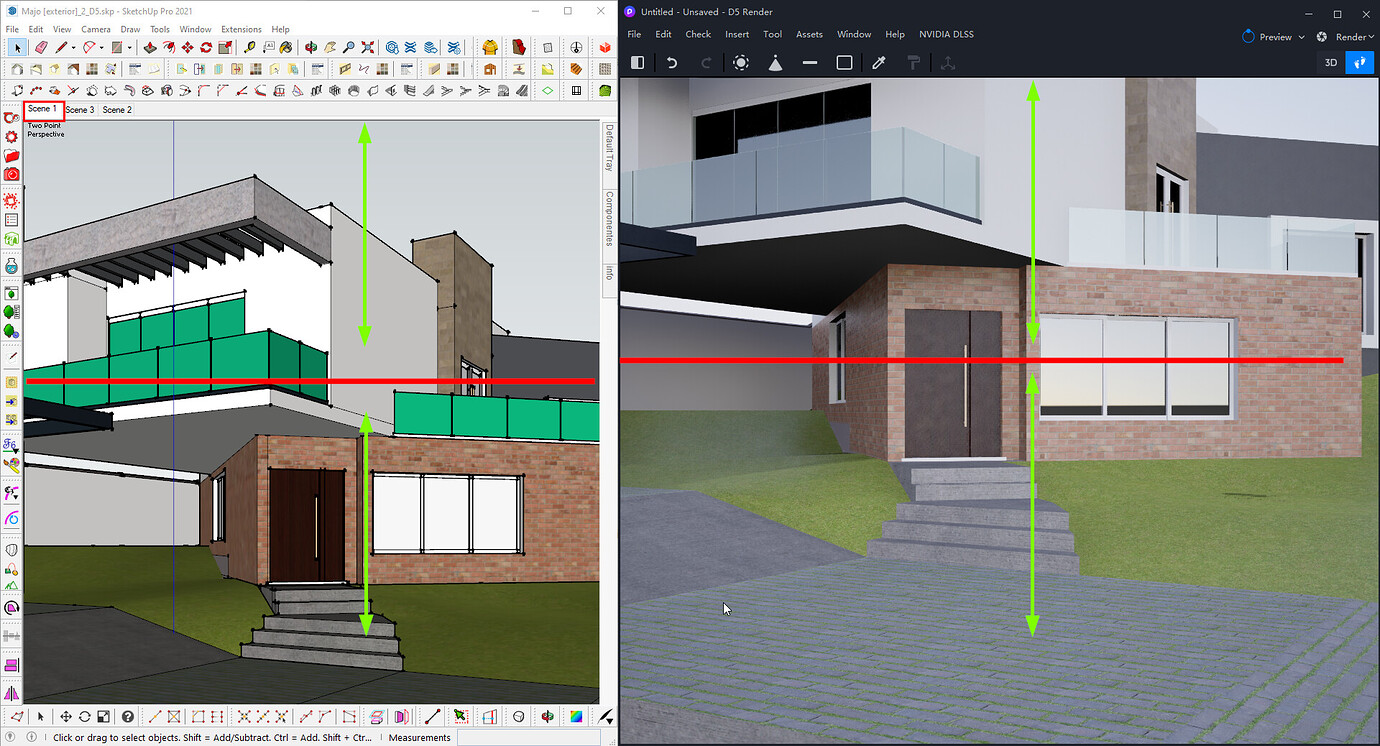This screenshot has width=1380, height=746.
Task: Activate D5 Render's material eyedropper tool
Action: 880,62
